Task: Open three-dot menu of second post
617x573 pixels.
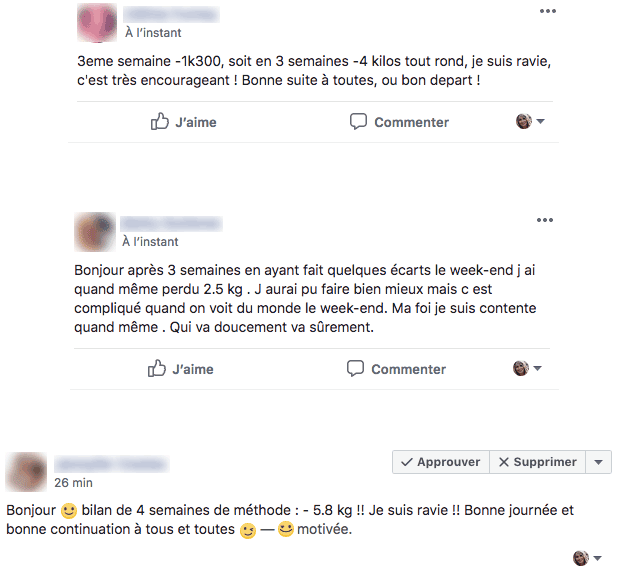Action: coord(545,220)
